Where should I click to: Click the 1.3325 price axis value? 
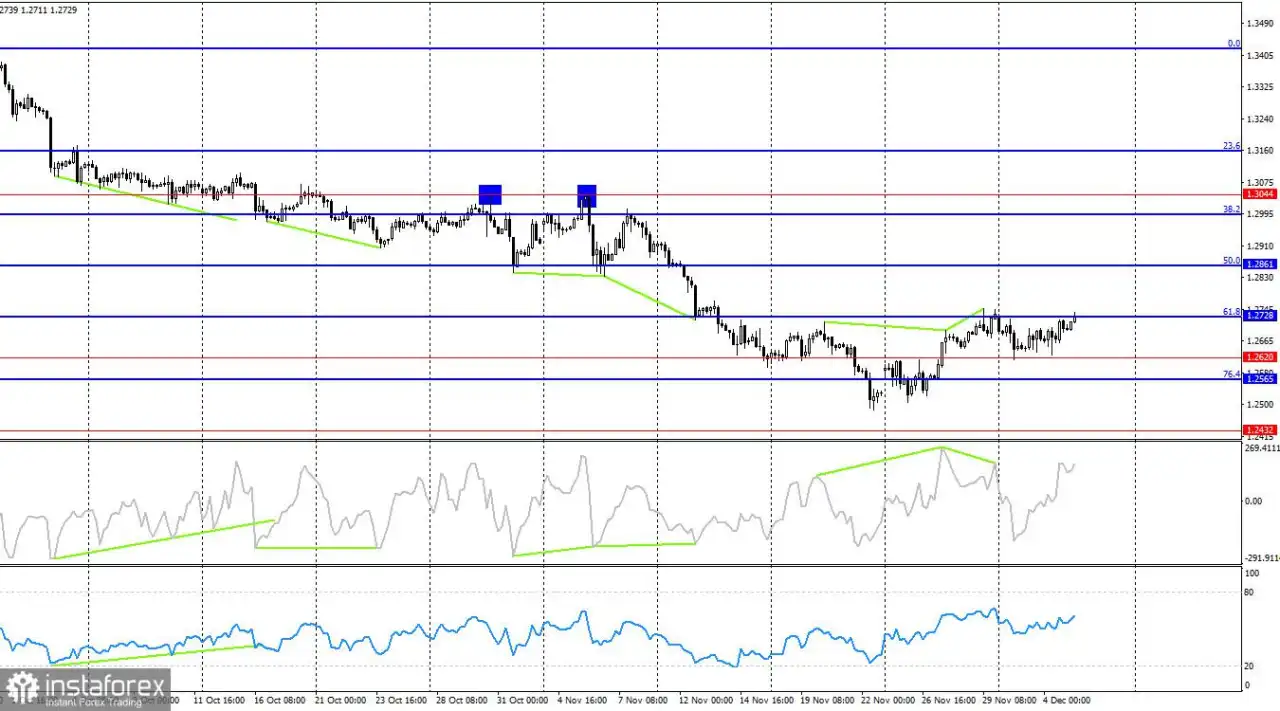click(1258, 87)
